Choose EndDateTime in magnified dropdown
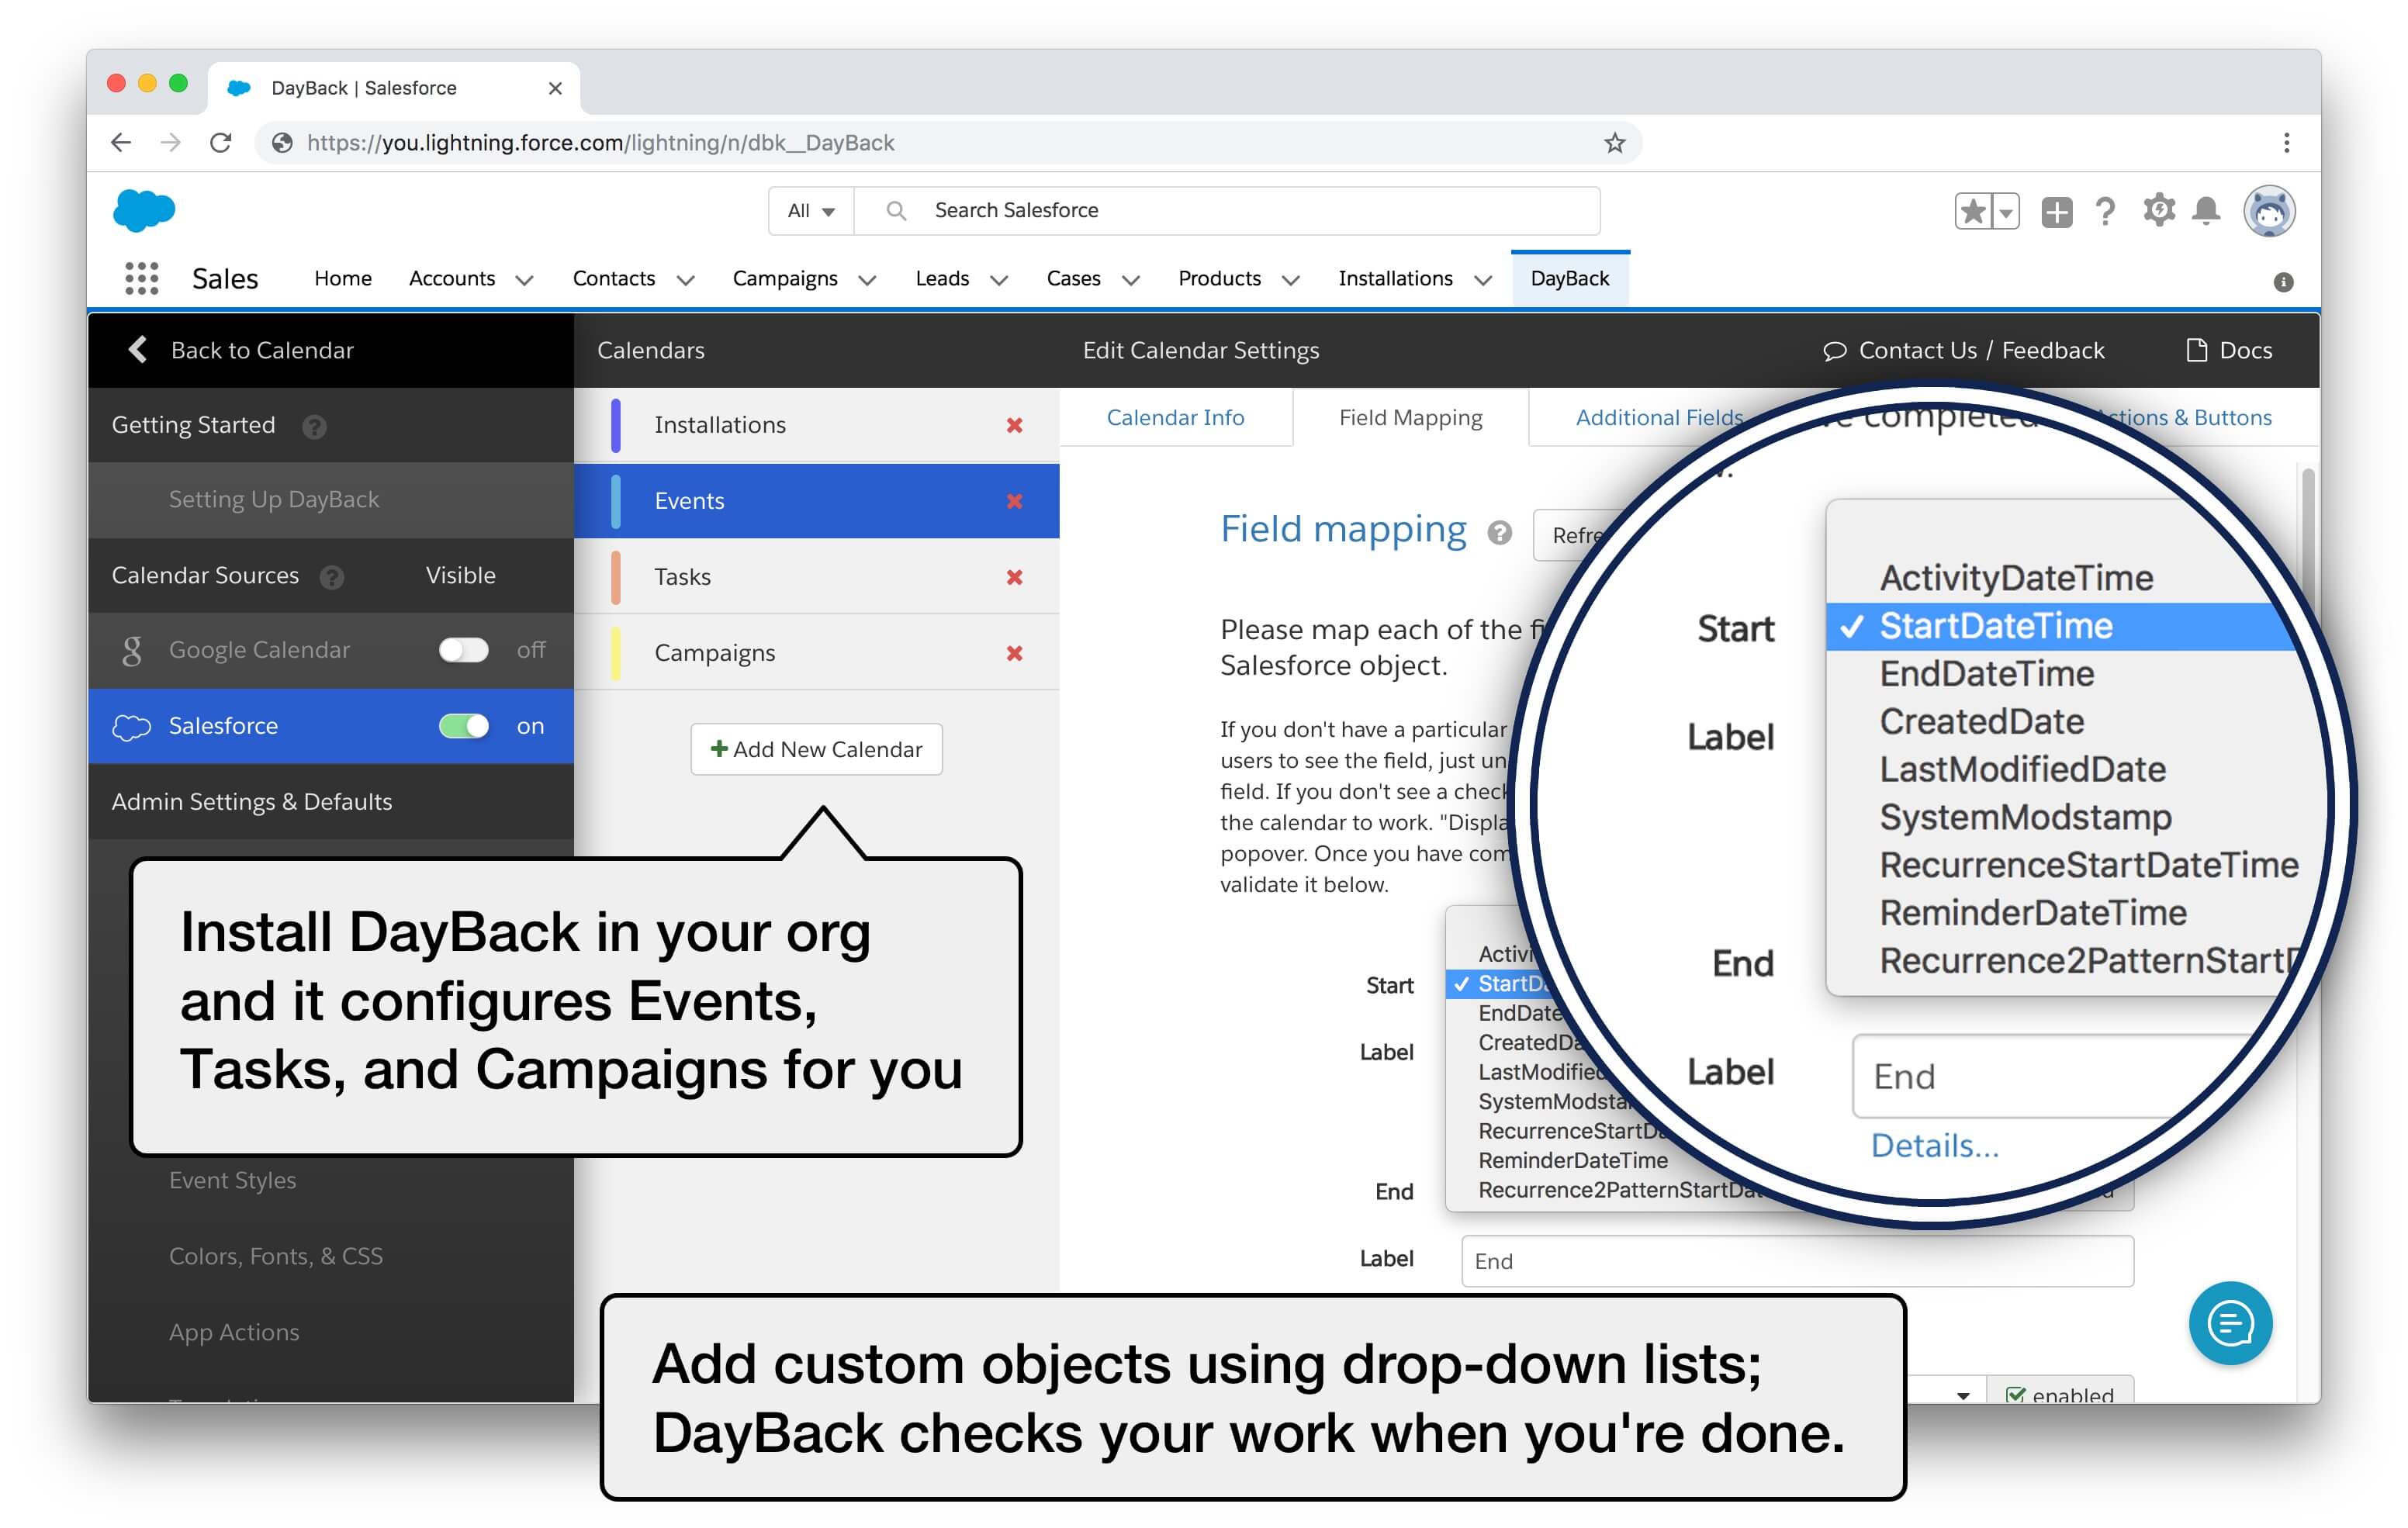Viewport: 2408px width, 1528px height. click(1986, 673)
